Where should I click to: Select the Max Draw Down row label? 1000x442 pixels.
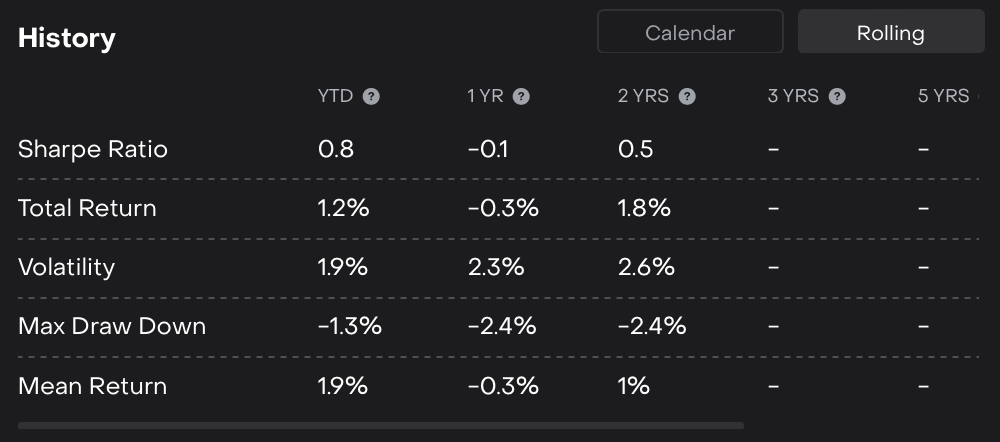(x=112, y=326)
